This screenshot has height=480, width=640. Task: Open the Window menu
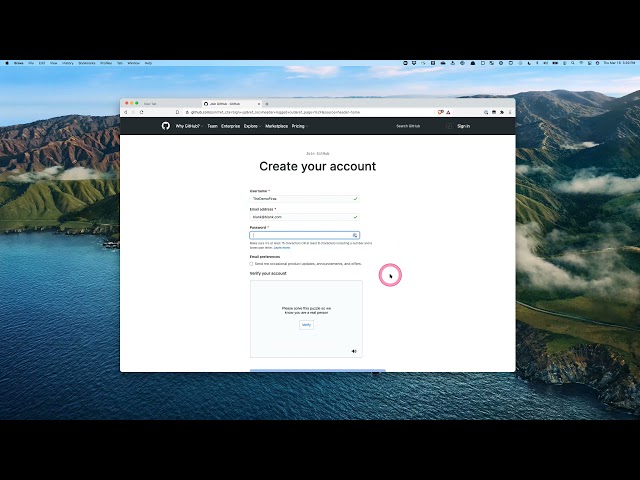click(x=133, y=63)
